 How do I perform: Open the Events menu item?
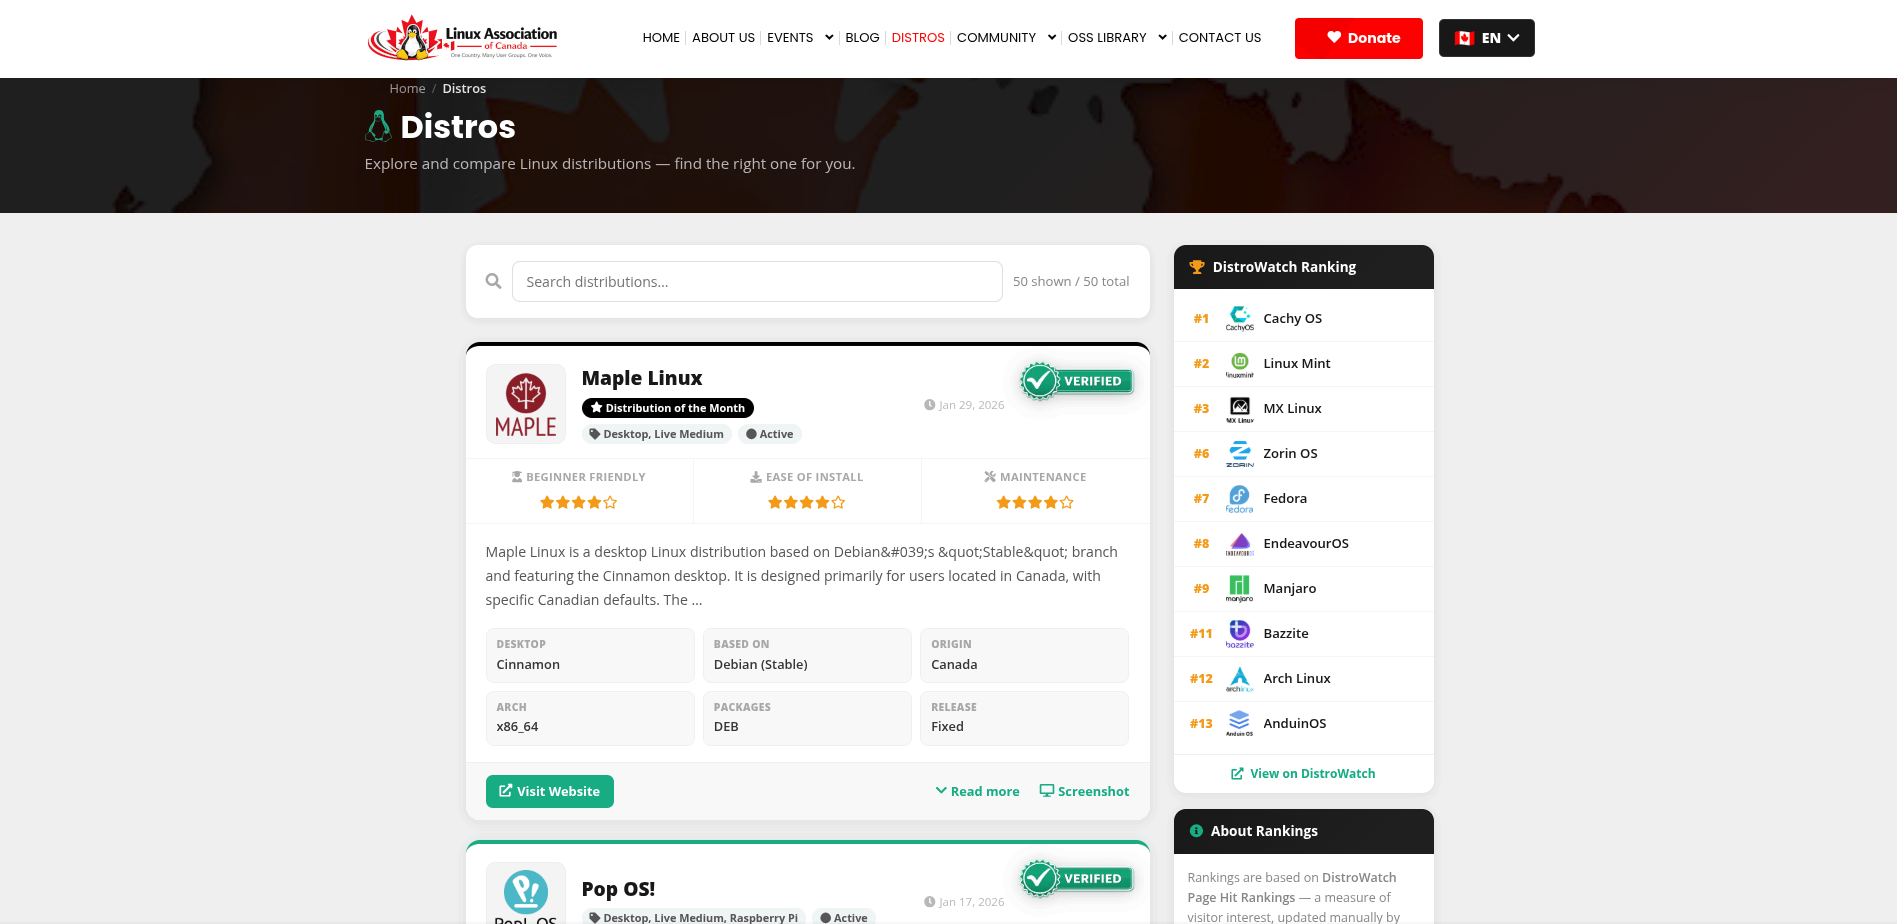pyautogui.click(x=790, y=38)
